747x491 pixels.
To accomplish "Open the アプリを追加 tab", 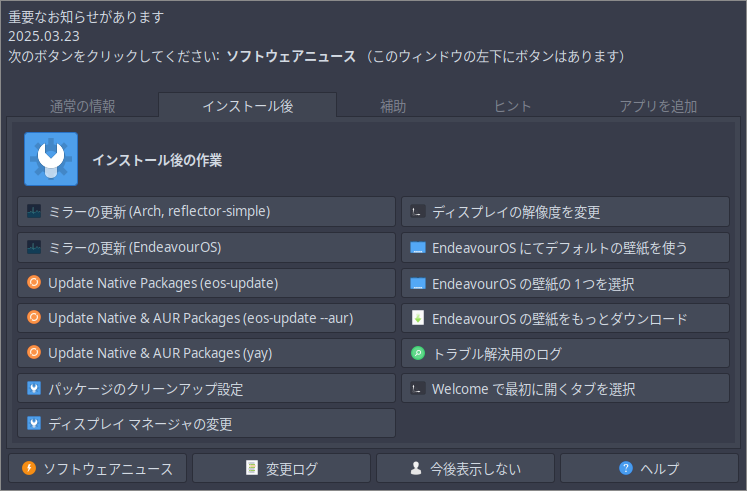I will (658, 106).
